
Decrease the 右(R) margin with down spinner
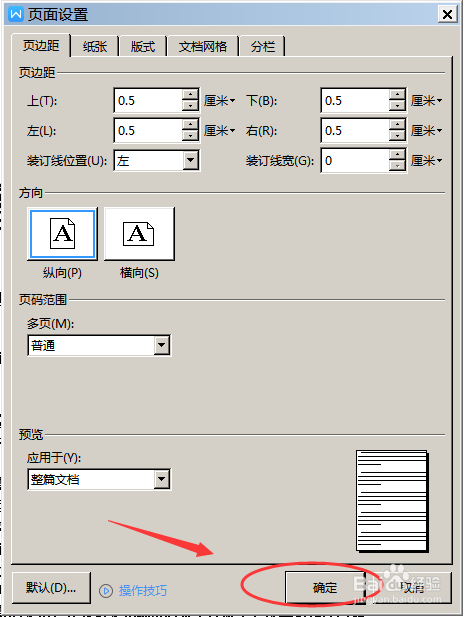[398, 136]
